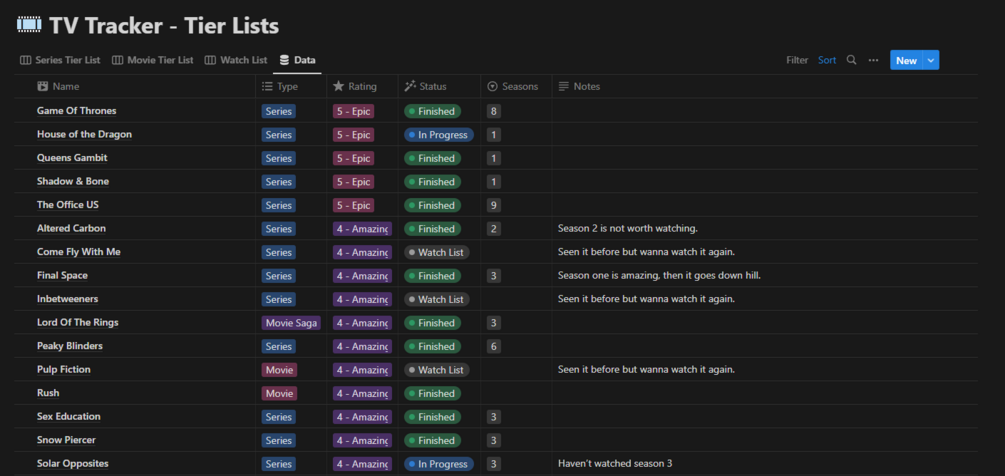Open the Queens Gambit entry

[72, 158]
